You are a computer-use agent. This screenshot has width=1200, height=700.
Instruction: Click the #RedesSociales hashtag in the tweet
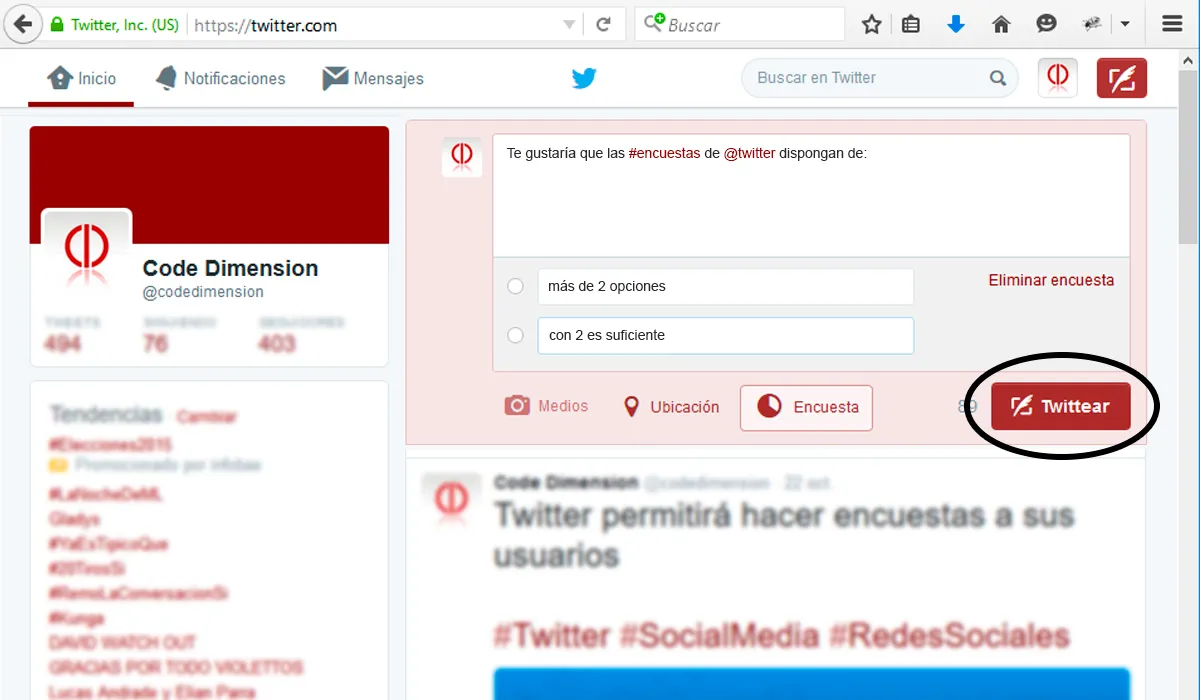click(950, 635)
